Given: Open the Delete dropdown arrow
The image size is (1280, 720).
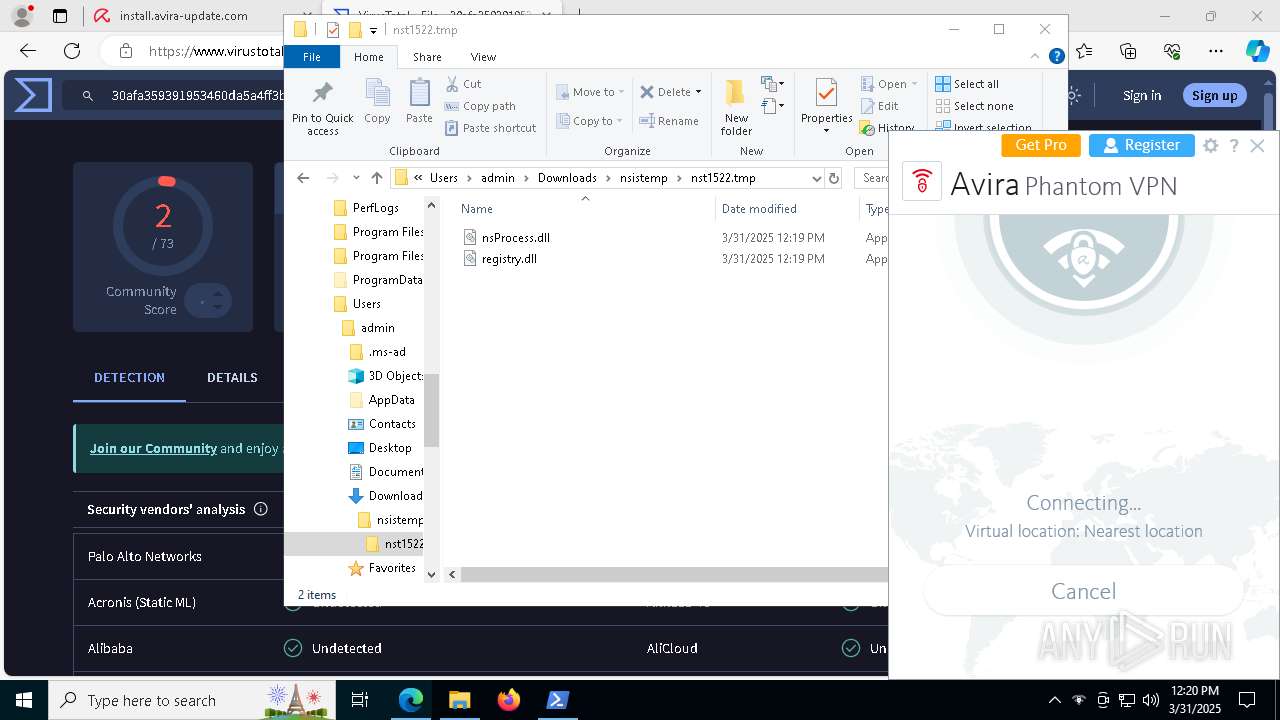Looking at the screenshot, I should (x=698, y=92).
